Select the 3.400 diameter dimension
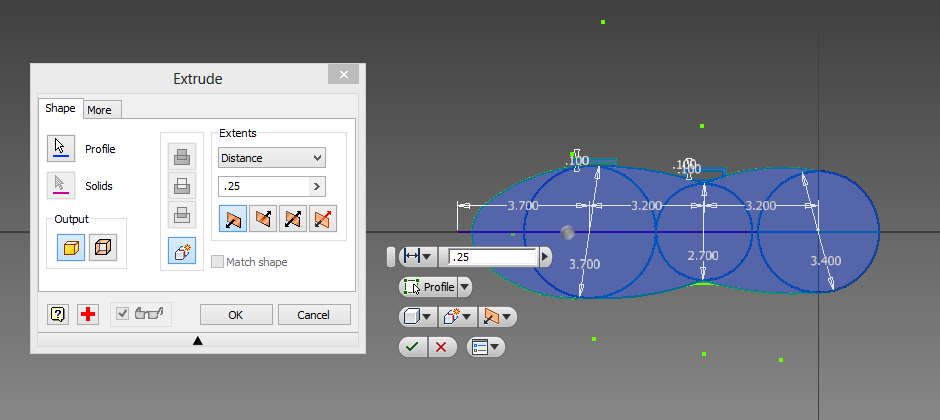Screen dimensions: 940x420 (825, 261)
